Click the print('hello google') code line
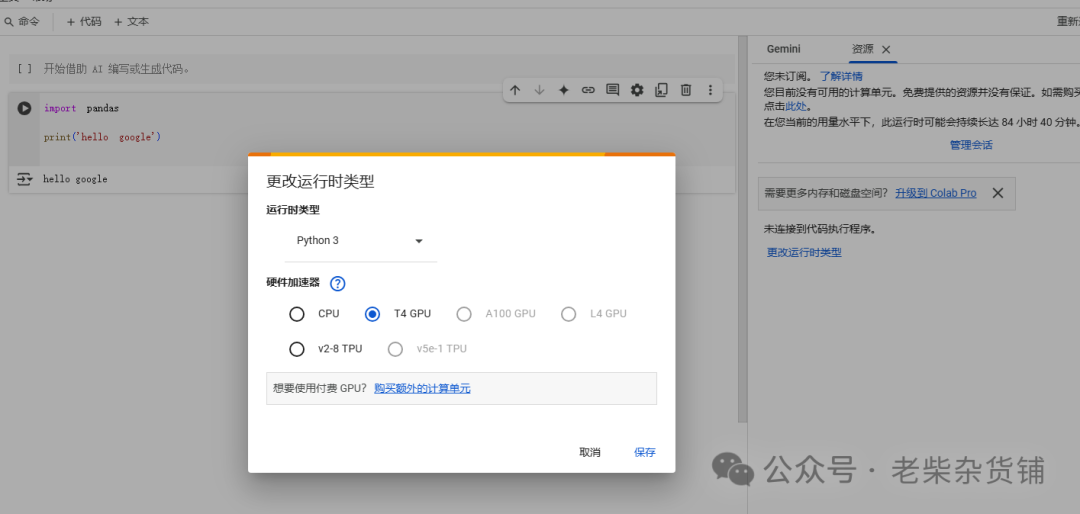The height and width of the screenshot is (514, 1080). (x=102, y=137)
